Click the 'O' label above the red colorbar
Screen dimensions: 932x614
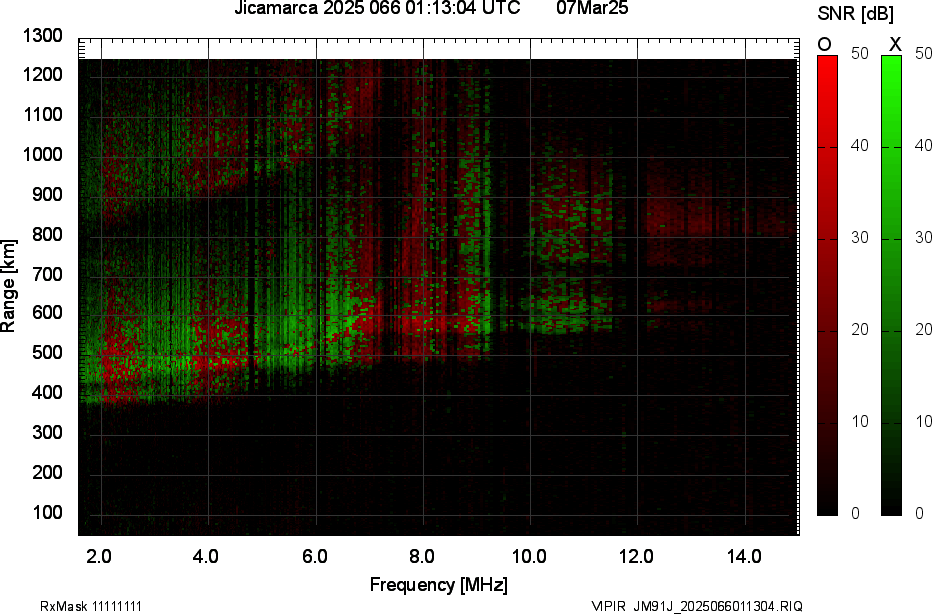click(825, 44)
